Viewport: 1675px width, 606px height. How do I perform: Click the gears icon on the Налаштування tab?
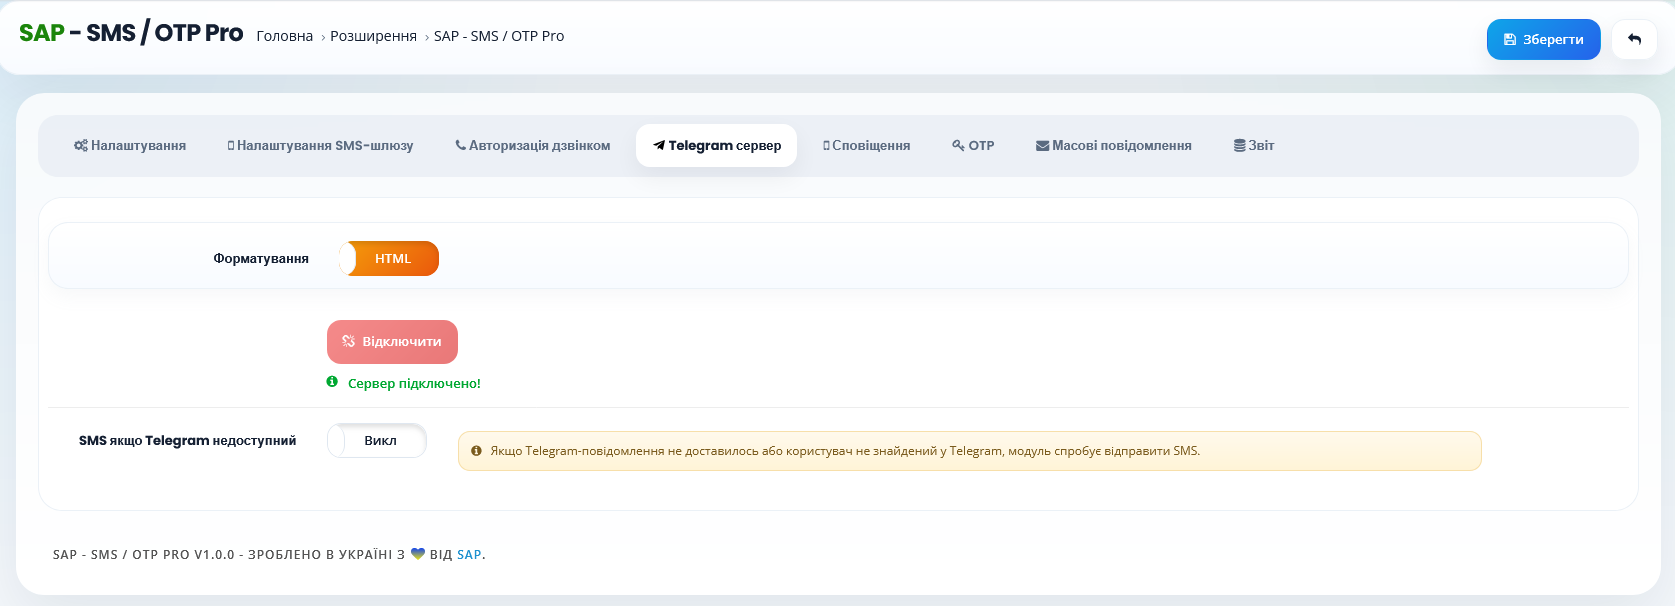pos(80,145)
